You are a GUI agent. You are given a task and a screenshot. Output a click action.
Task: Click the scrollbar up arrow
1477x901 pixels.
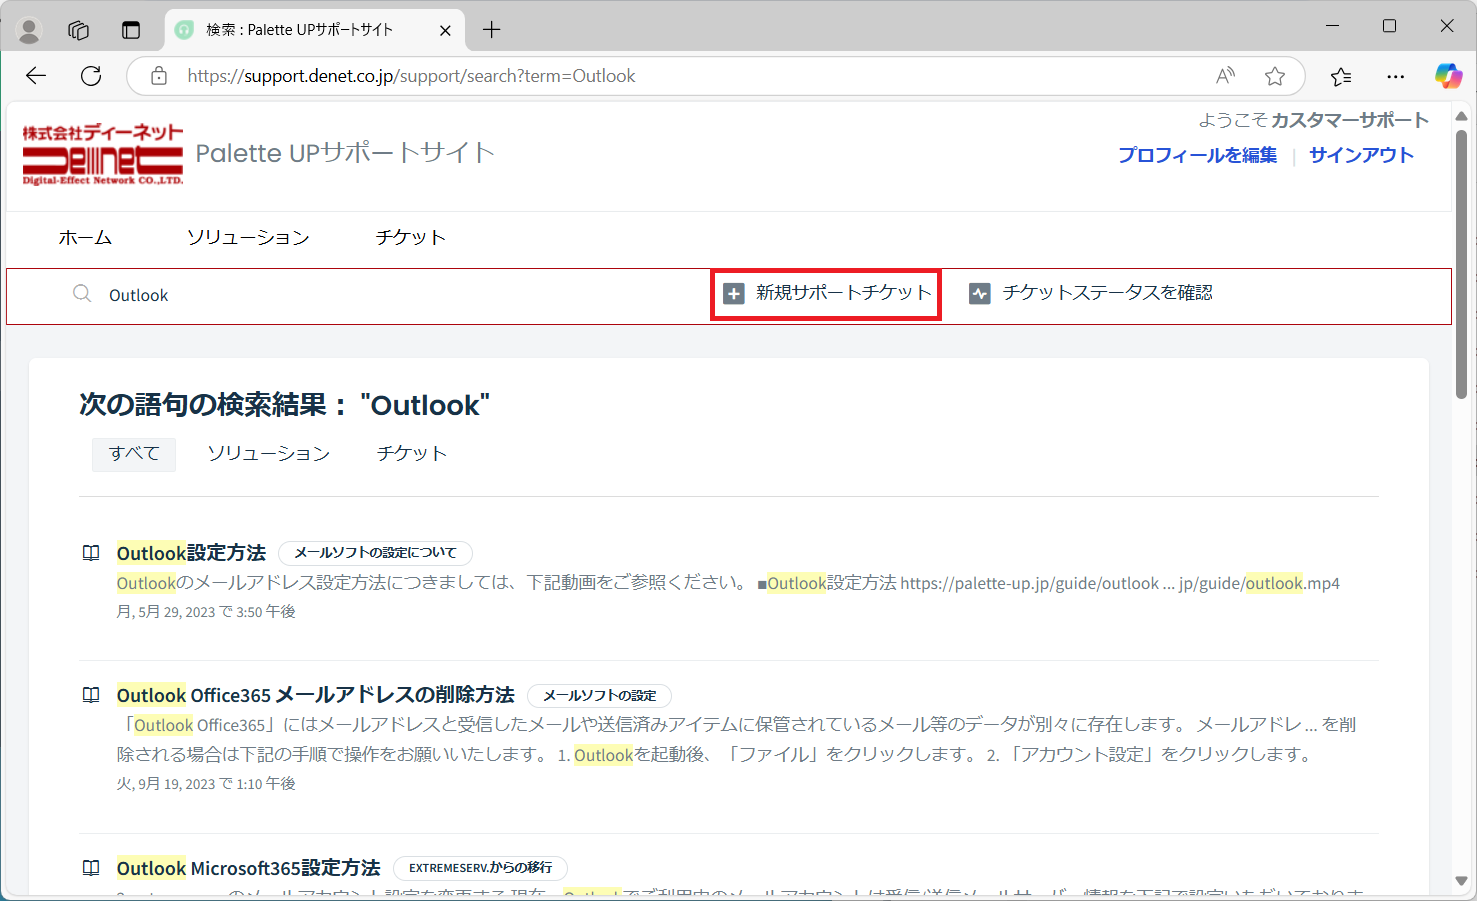coord(1461,116)
